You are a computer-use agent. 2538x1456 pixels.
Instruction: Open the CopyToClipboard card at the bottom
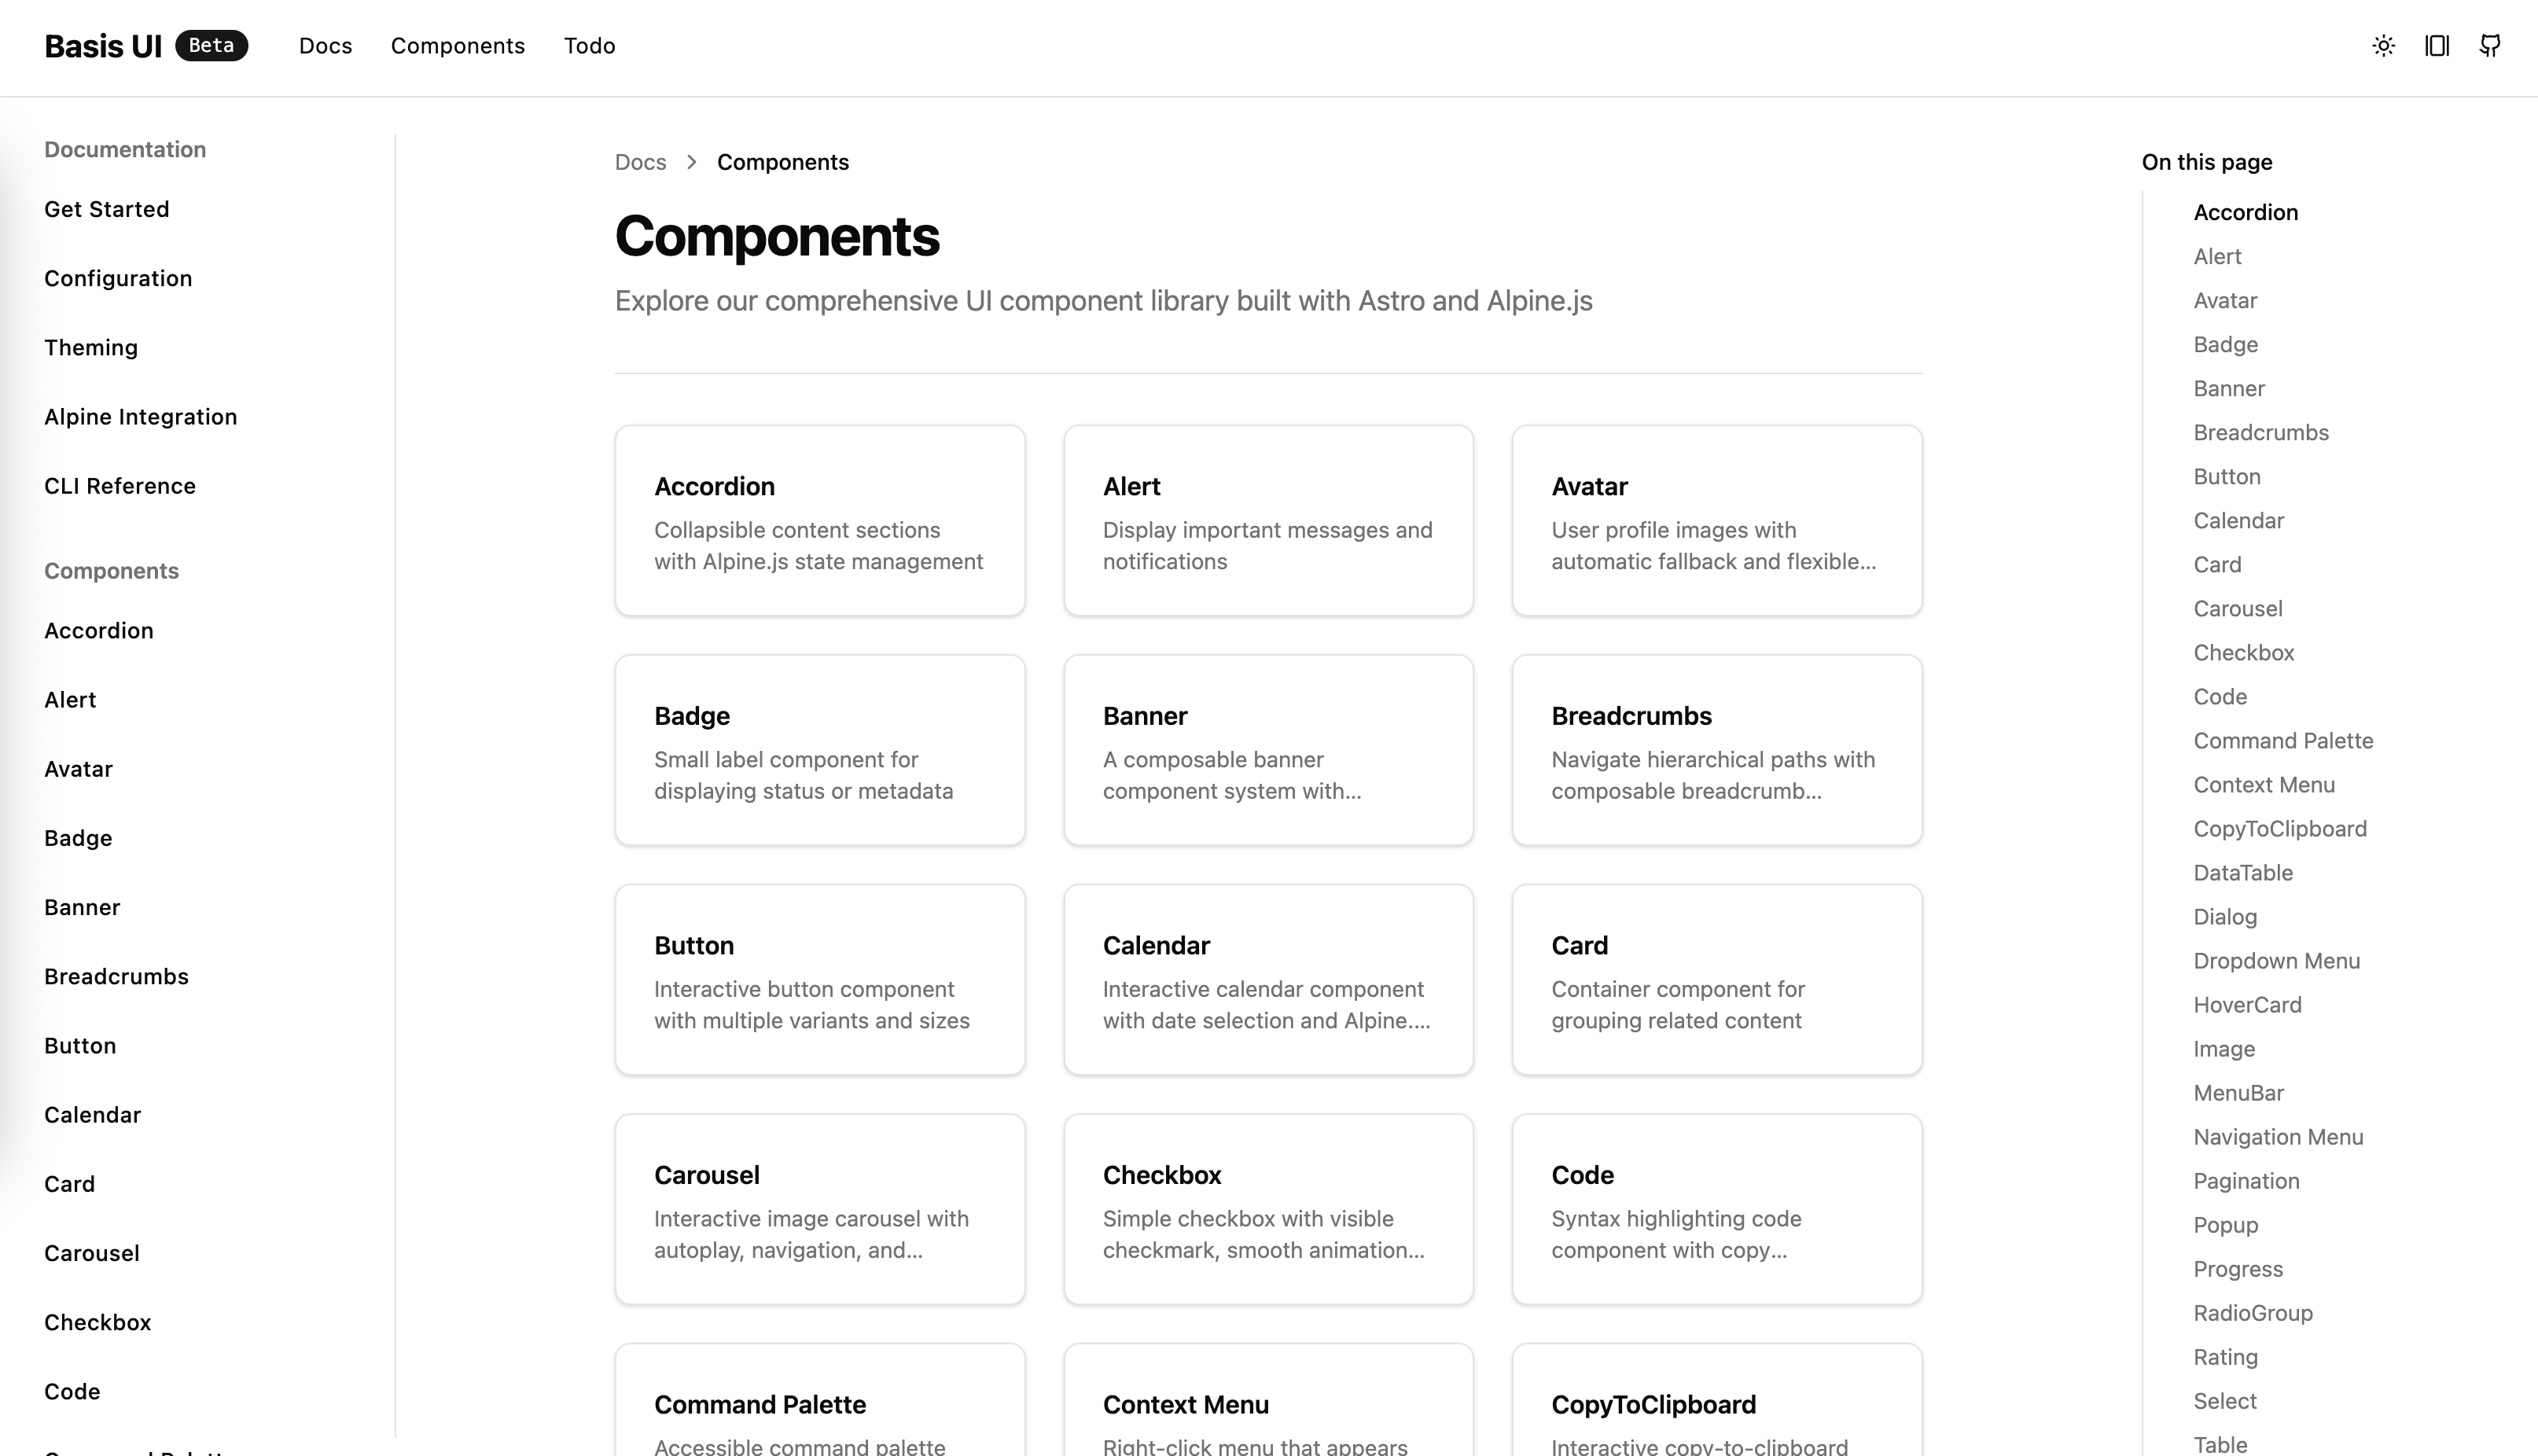pyautogui.click(x=1716, y=1404)
